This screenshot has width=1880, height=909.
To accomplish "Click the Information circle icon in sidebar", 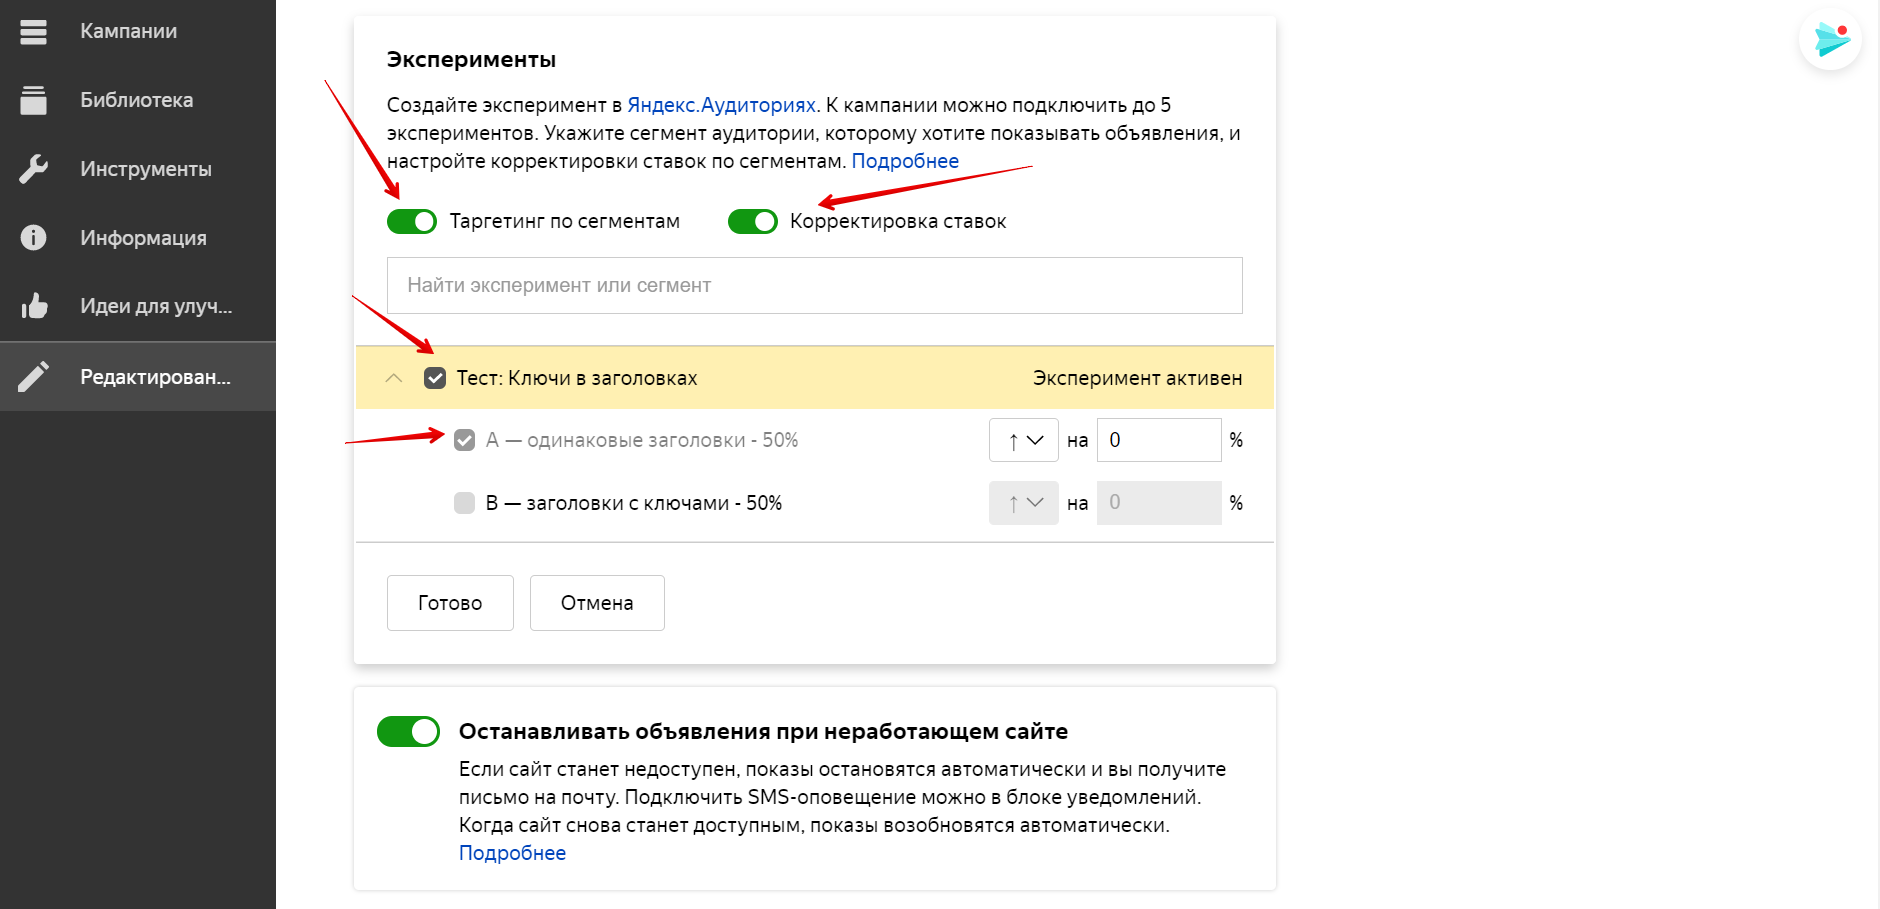I will click(x=33, y=237).
